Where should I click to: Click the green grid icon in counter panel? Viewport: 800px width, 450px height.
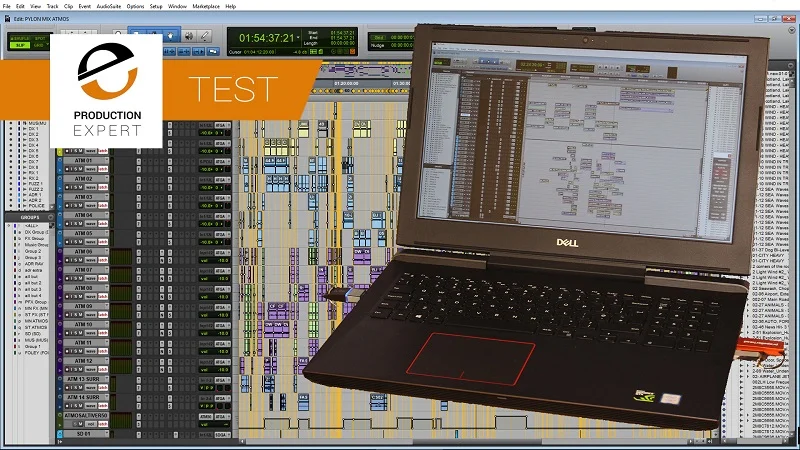(x=313, y=52)
